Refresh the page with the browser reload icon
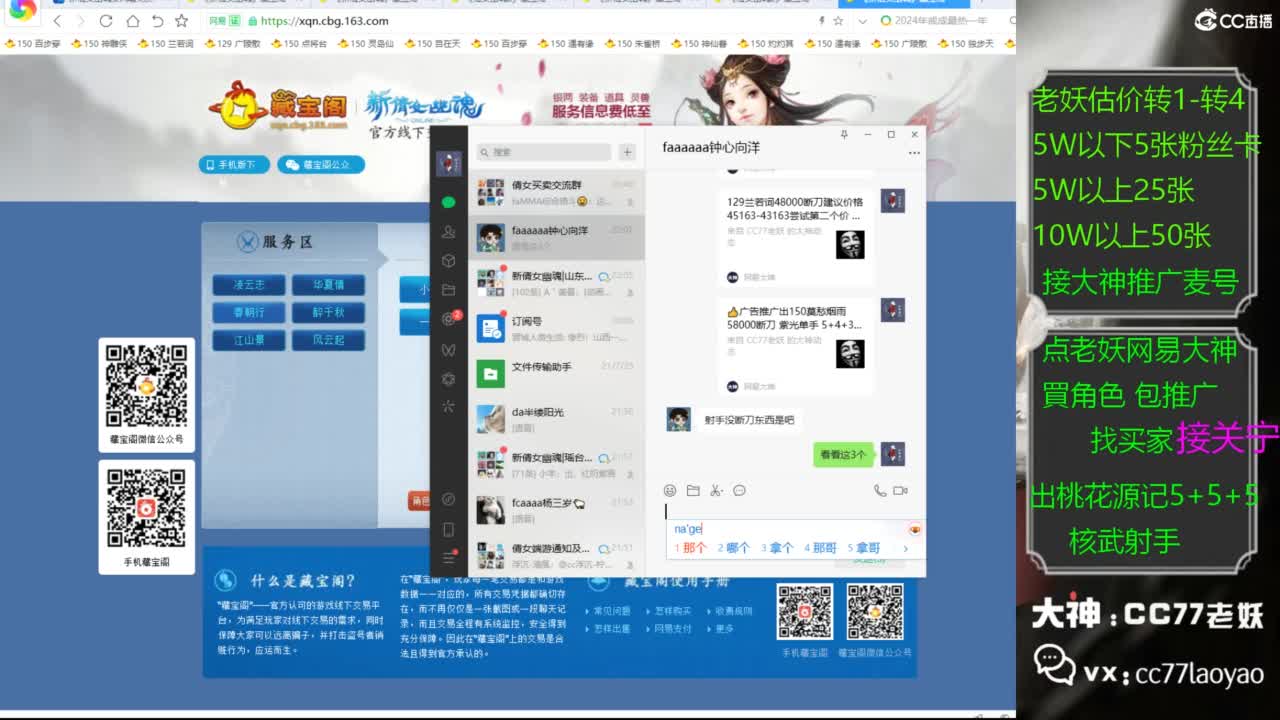1280x720 pixels. [104, 20]
